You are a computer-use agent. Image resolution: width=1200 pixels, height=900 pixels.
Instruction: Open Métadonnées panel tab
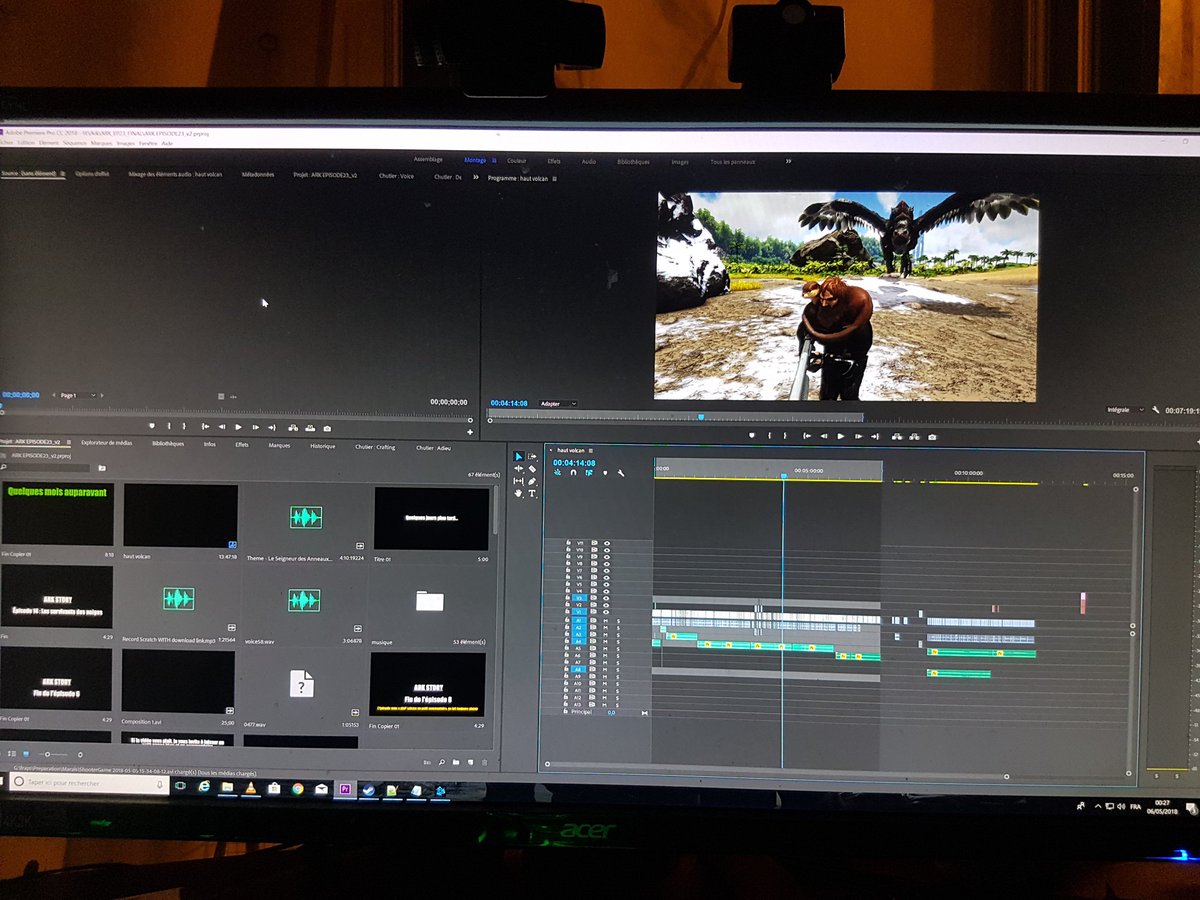click(258, 174)
